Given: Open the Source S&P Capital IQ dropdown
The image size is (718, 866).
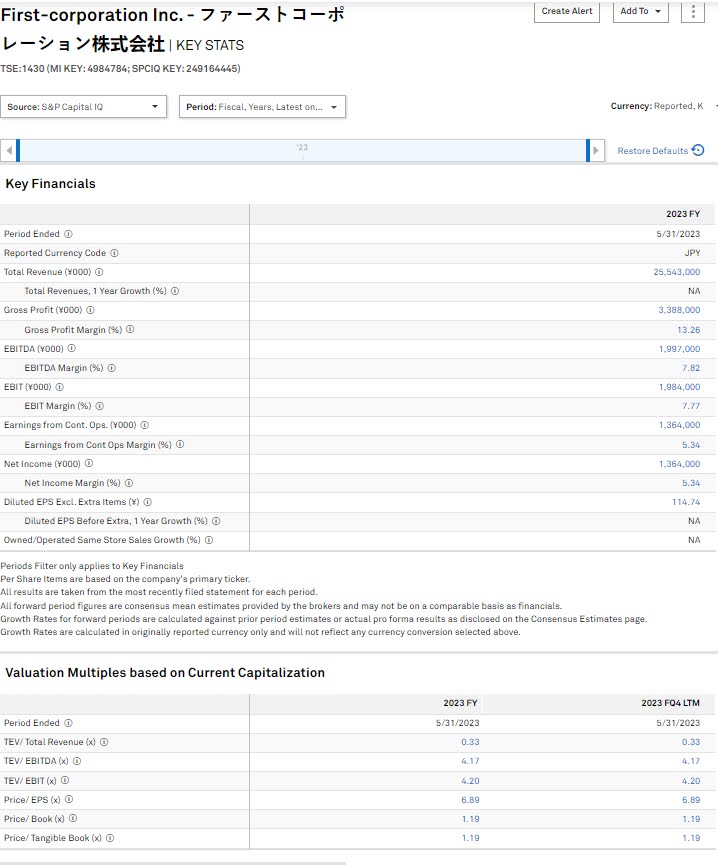Looking at the screenshot, I should click(x=83, y=107).
